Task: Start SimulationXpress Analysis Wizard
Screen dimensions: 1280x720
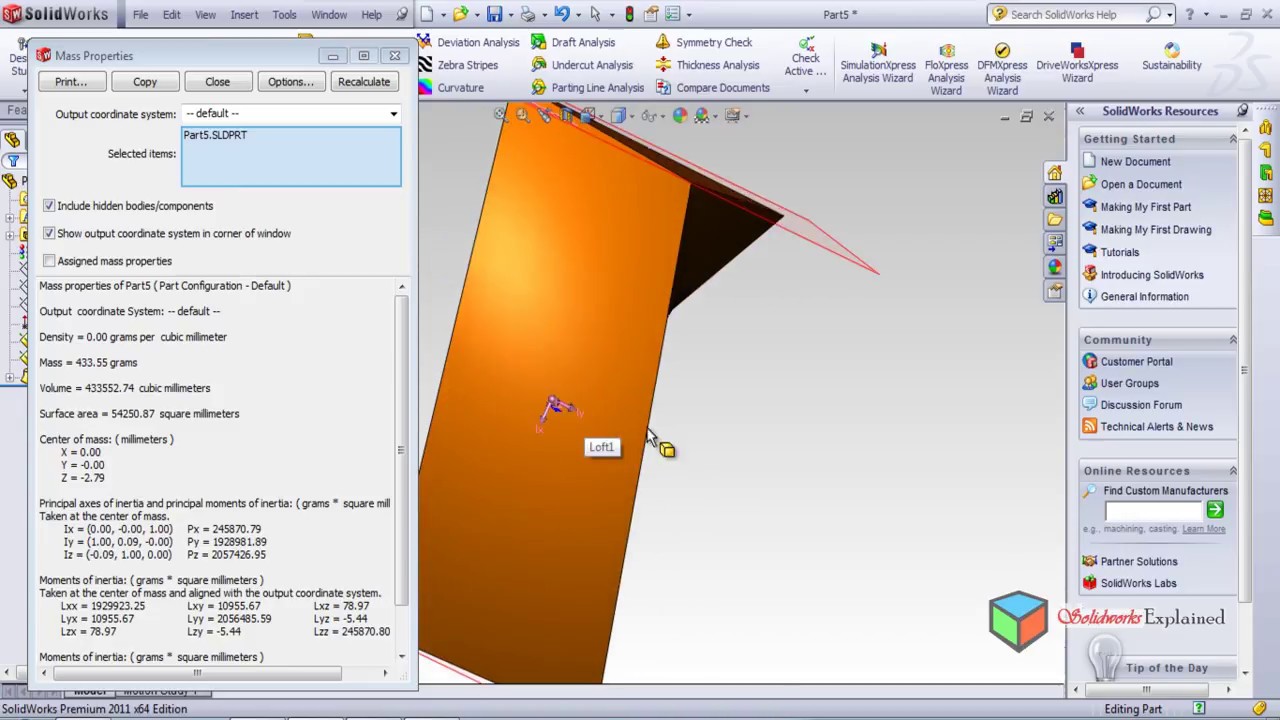Action: coord(877,64)
